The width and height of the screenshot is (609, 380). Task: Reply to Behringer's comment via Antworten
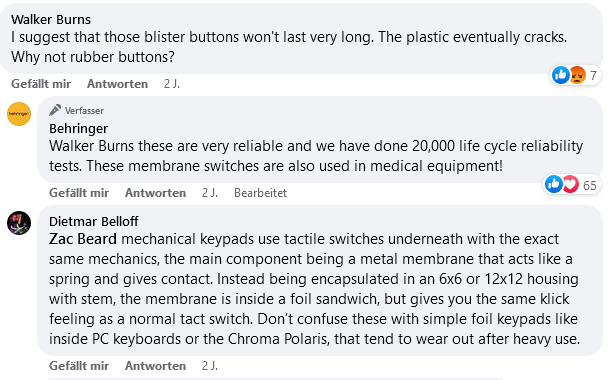point(155,193)
